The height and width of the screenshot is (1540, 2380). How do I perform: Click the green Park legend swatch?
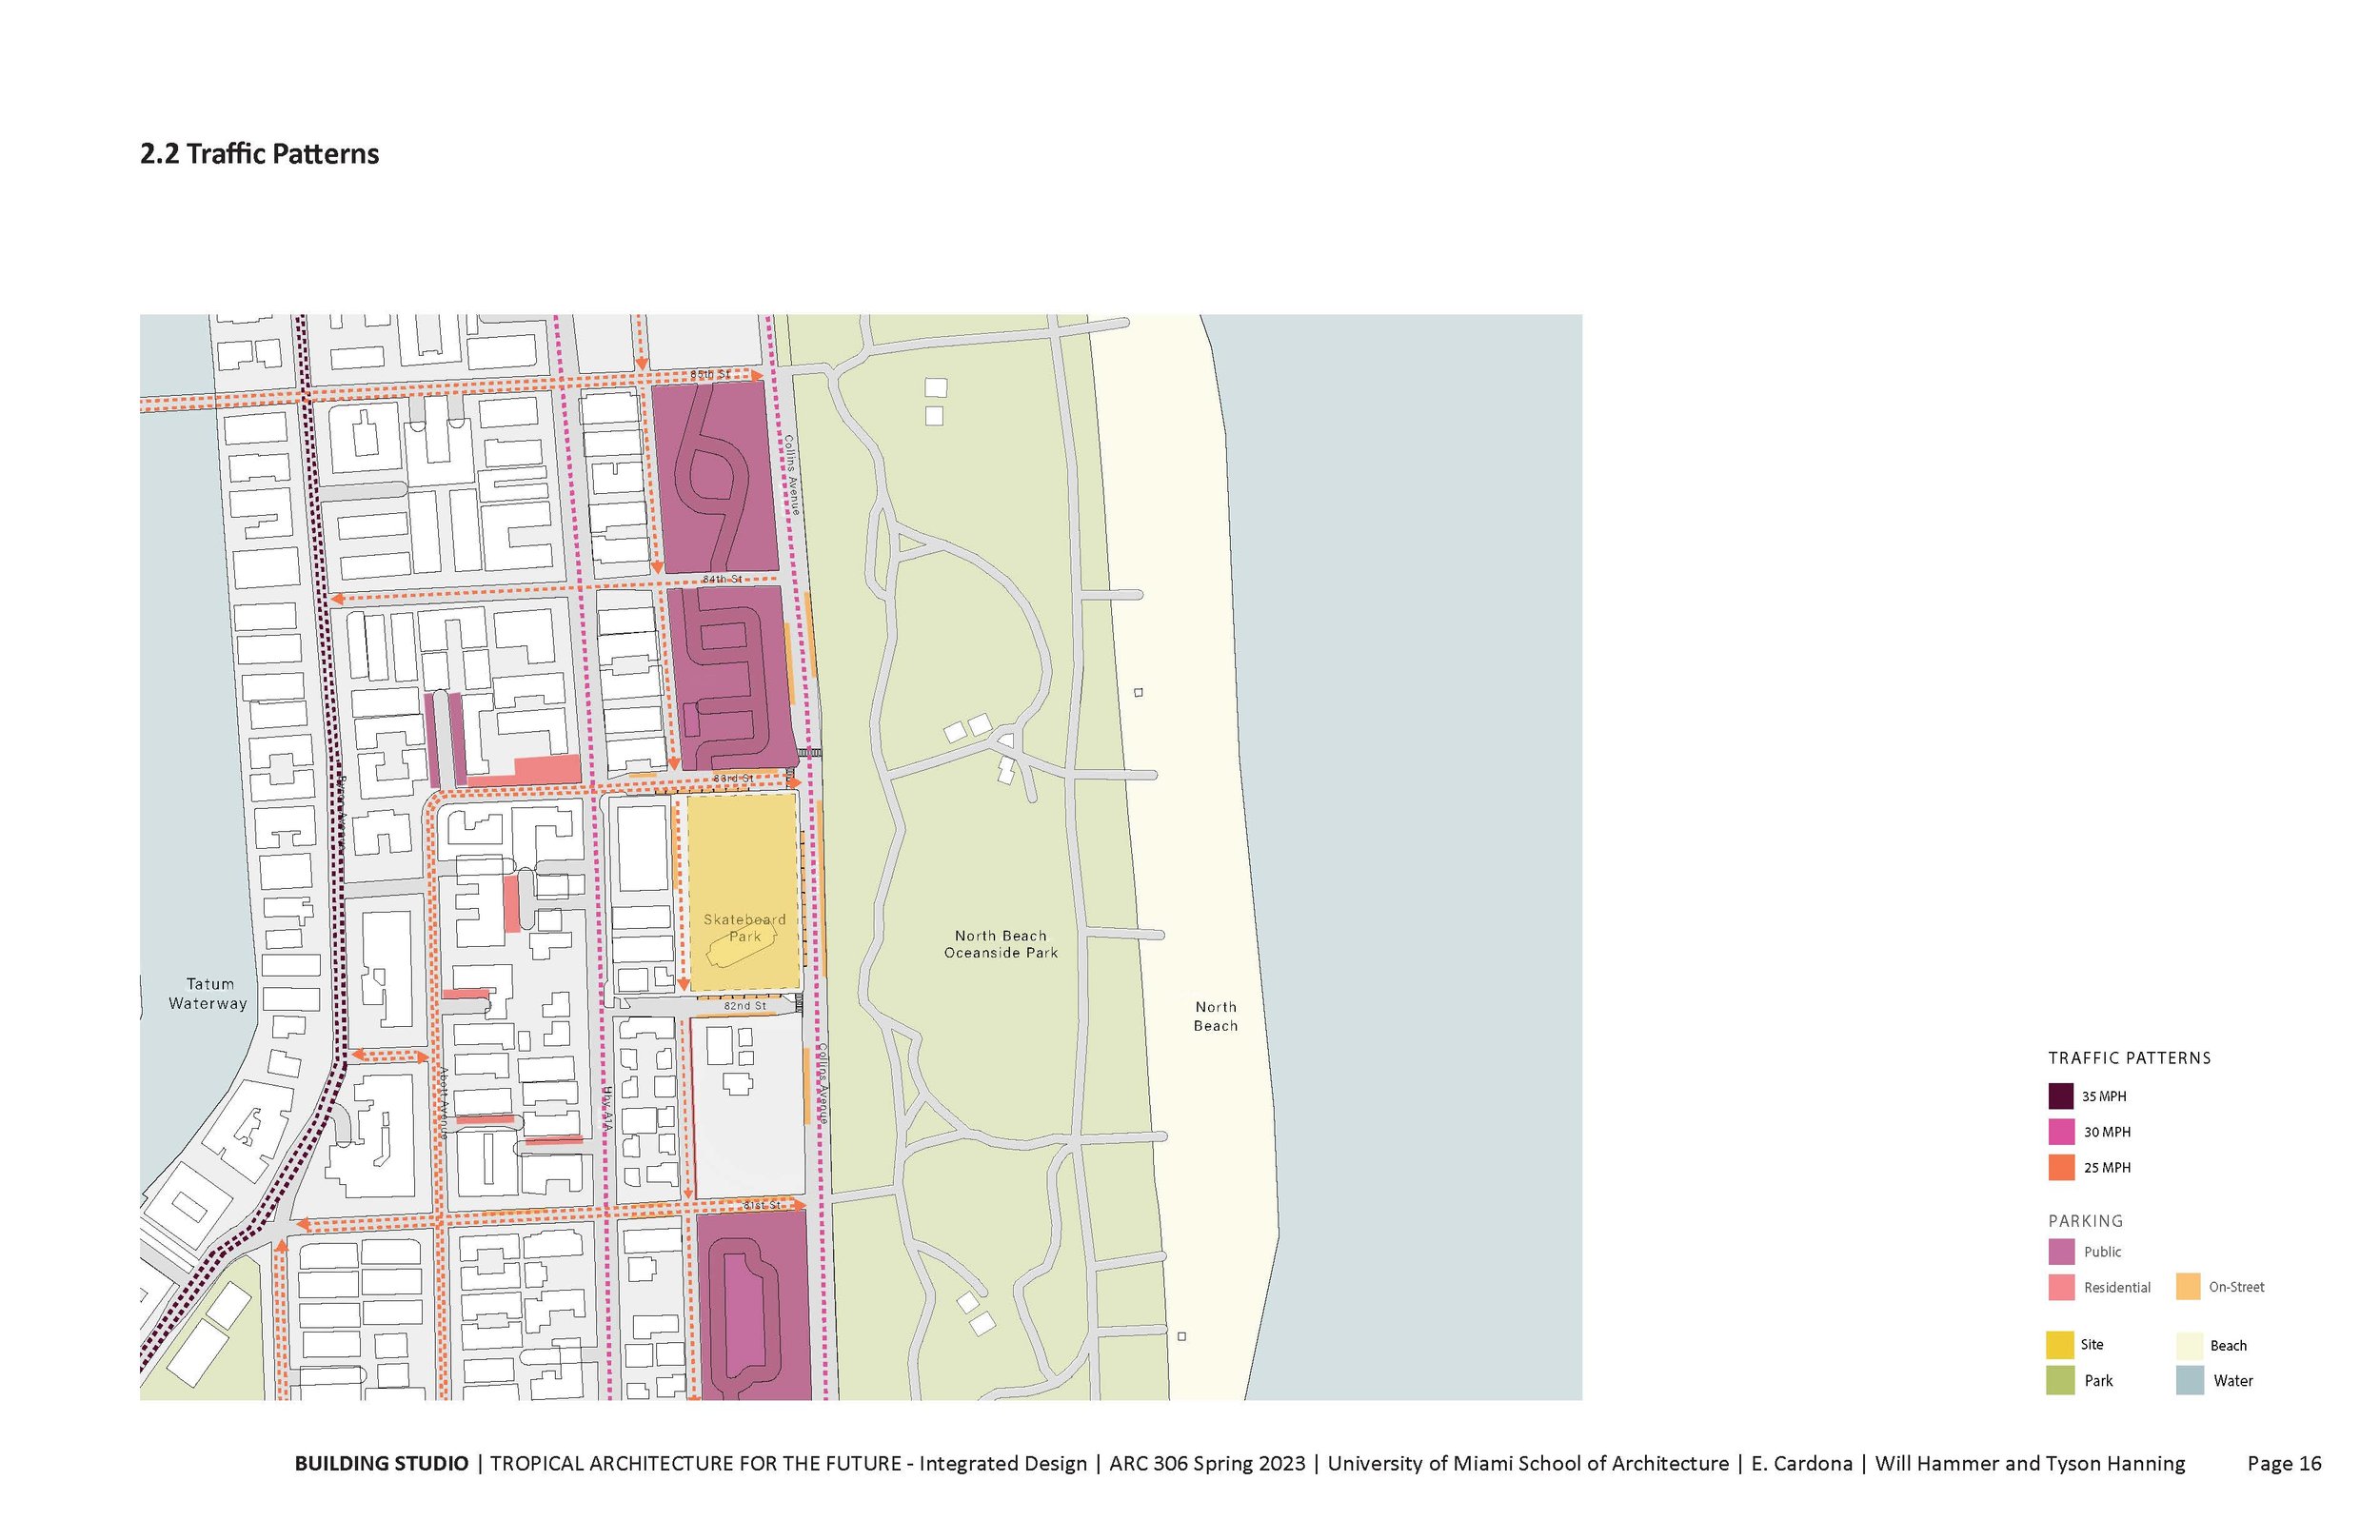point(2059,1380)
